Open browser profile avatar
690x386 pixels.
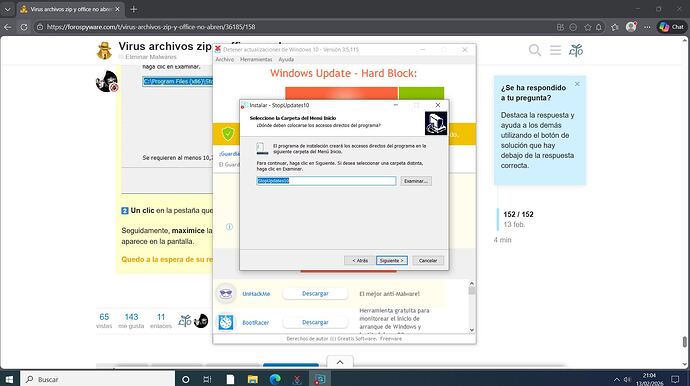pos(631,27)
